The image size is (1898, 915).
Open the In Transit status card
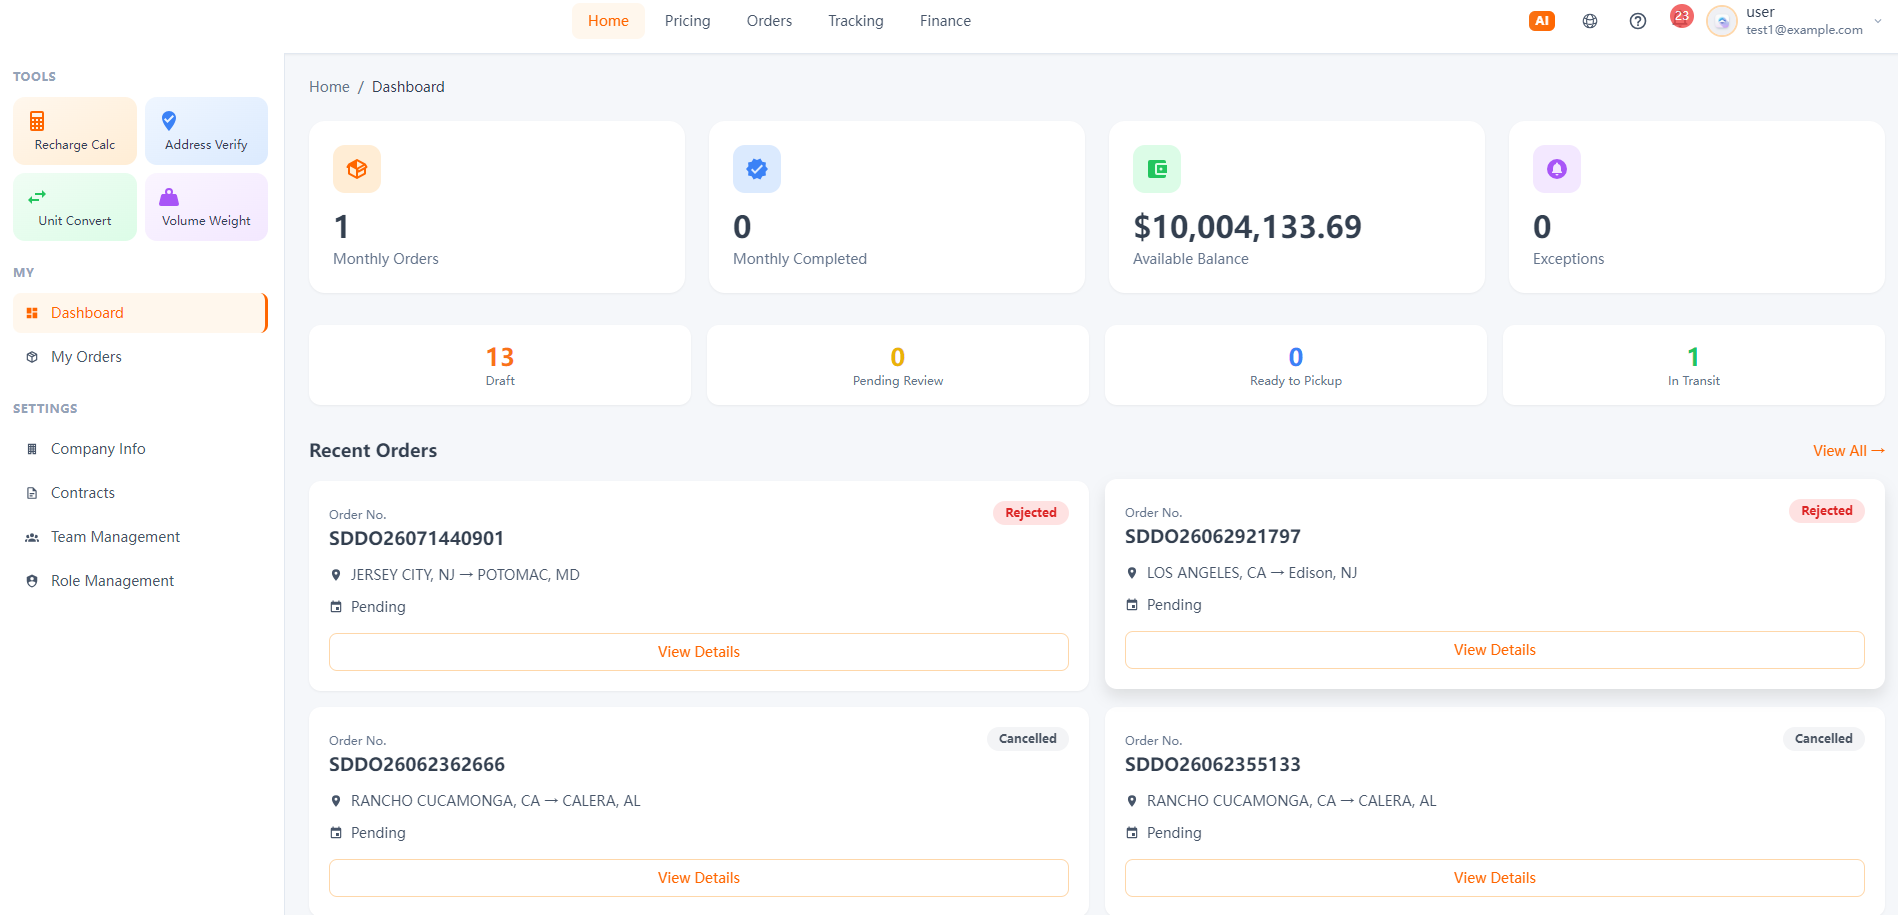coord(1694,365)
